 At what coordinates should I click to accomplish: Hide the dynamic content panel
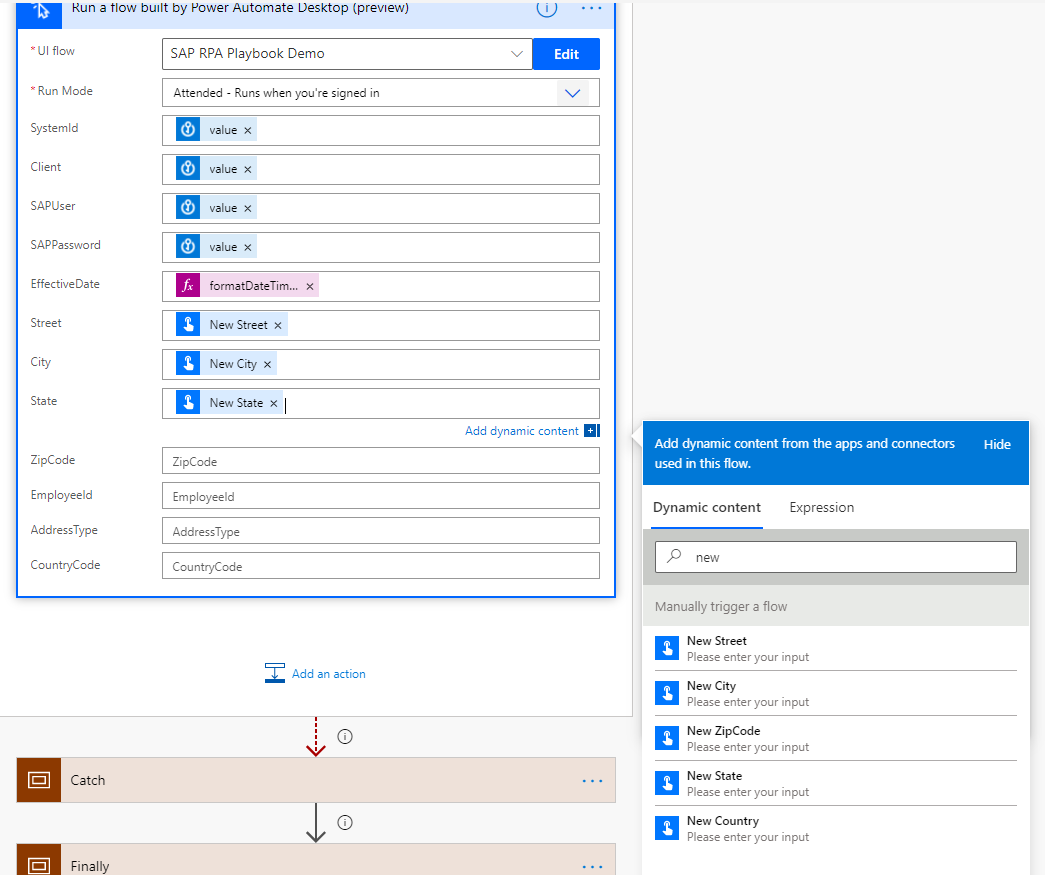coord(996,444)
